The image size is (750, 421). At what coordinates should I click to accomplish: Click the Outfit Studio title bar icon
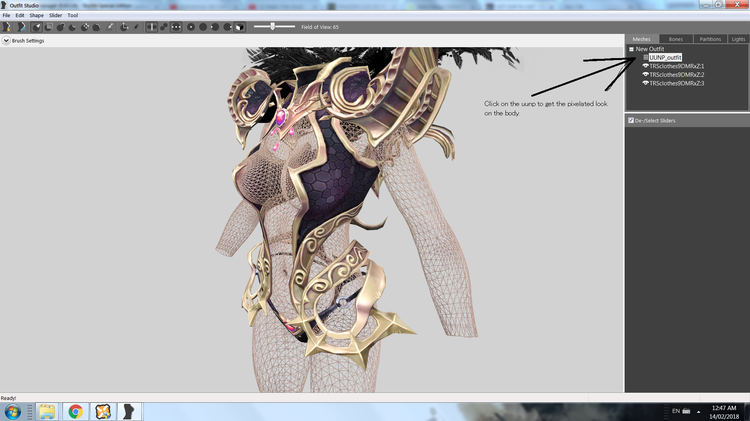point(4,5)
